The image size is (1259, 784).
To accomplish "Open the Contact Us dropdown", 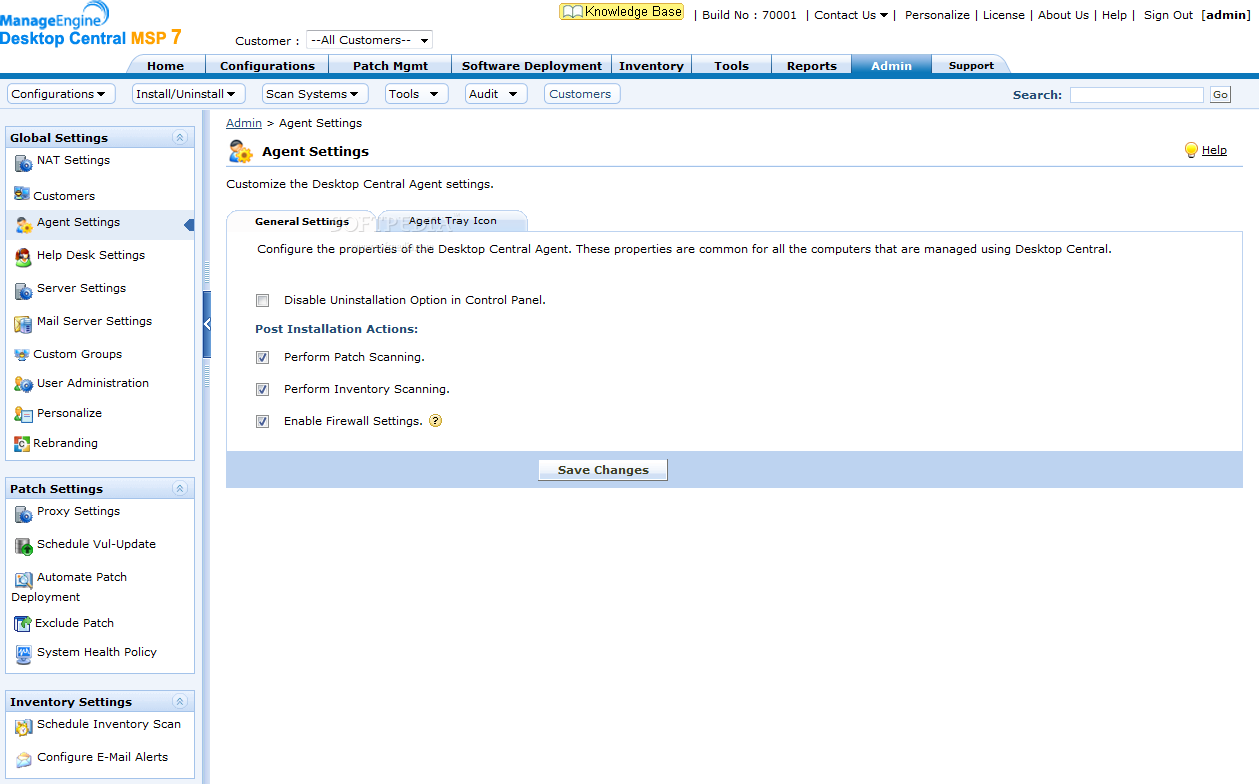I will click(851, 15).
